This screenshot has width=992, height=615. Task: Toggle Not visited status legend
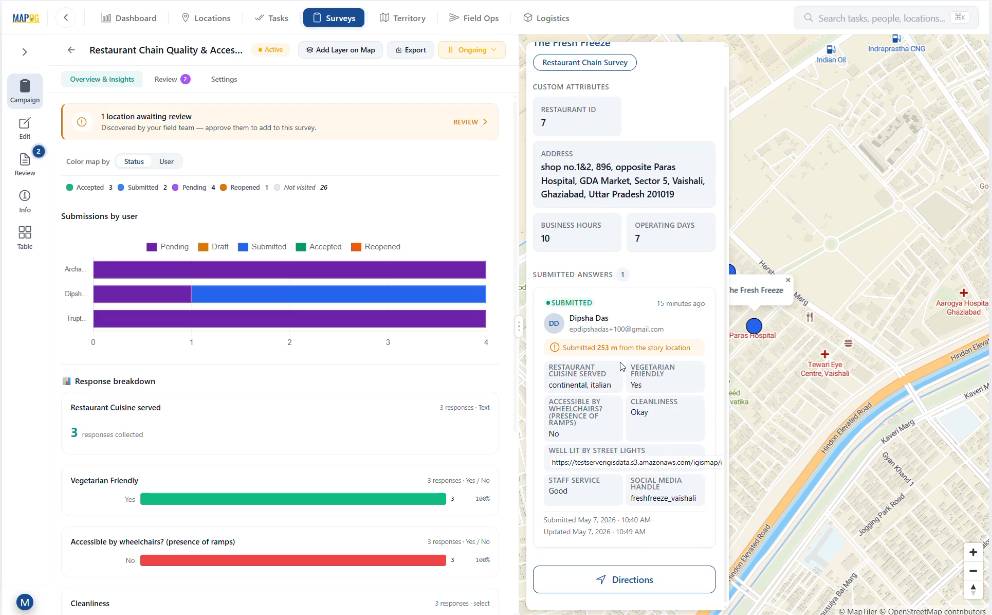(x=301, y=188)
